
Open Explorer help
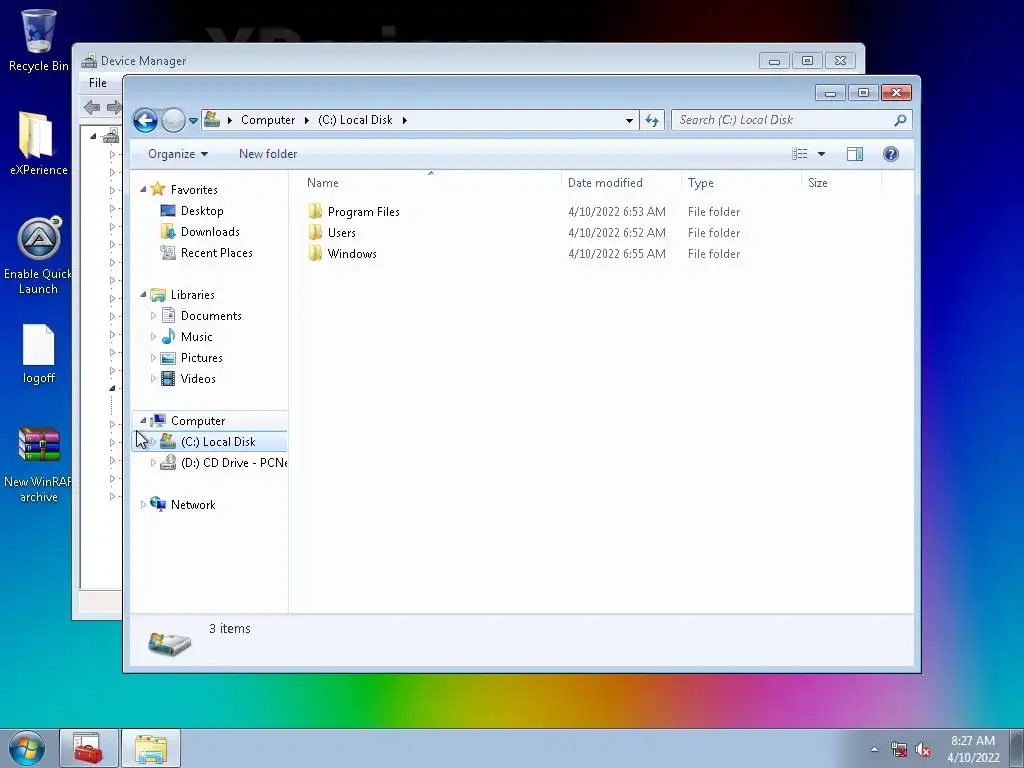pos(891,154)
